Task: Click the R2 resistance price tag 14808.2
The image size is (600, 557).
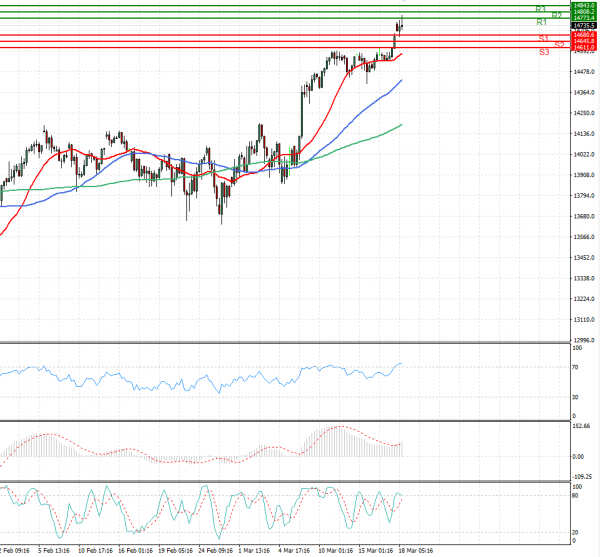Action: tap(584, 12)
